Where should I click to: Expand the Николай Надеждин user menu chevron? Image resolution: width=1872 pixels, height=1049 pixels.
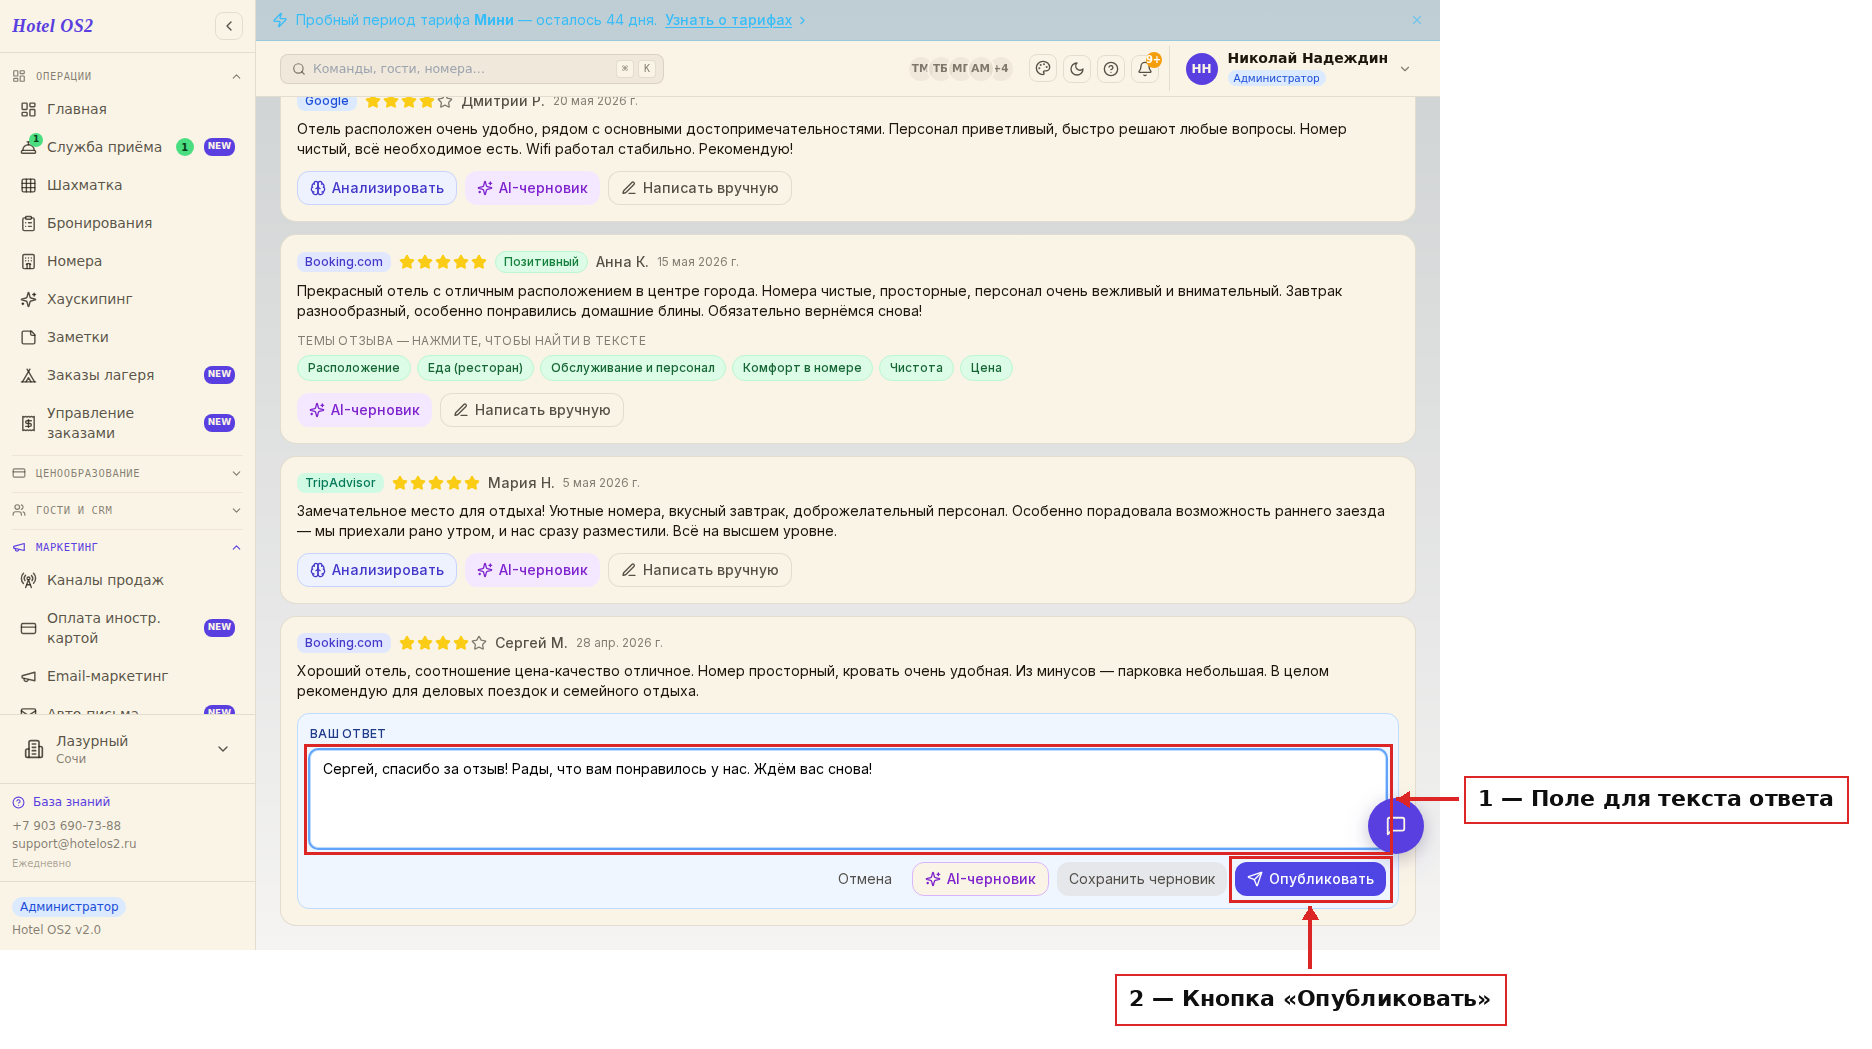click(x=1405, y=69)
